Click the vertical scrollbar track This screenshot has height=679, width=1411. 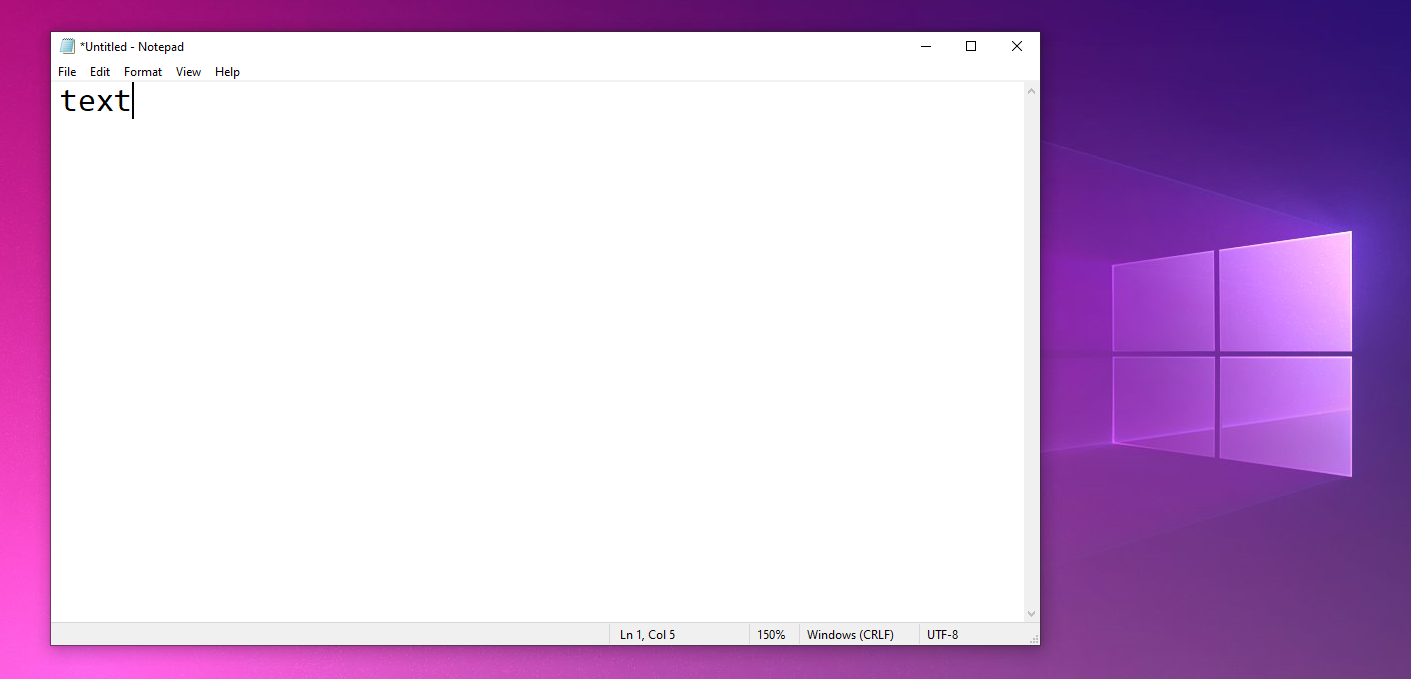coord(1032,350)
